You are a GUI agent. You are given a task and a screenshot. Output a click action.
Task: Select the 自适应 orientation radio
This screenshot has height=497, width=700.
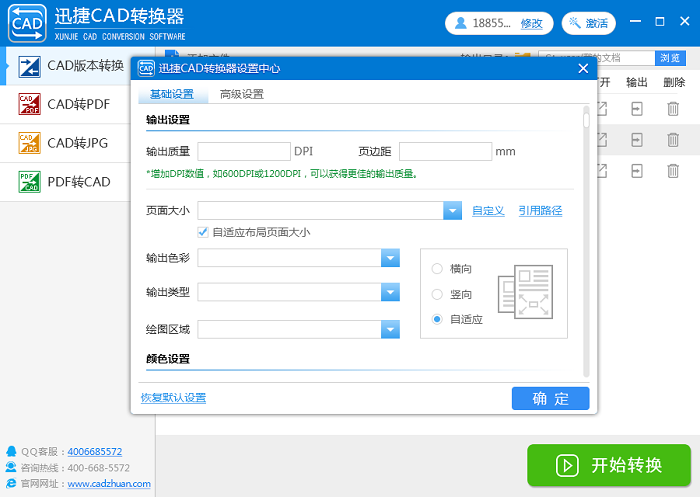[437, 319]
